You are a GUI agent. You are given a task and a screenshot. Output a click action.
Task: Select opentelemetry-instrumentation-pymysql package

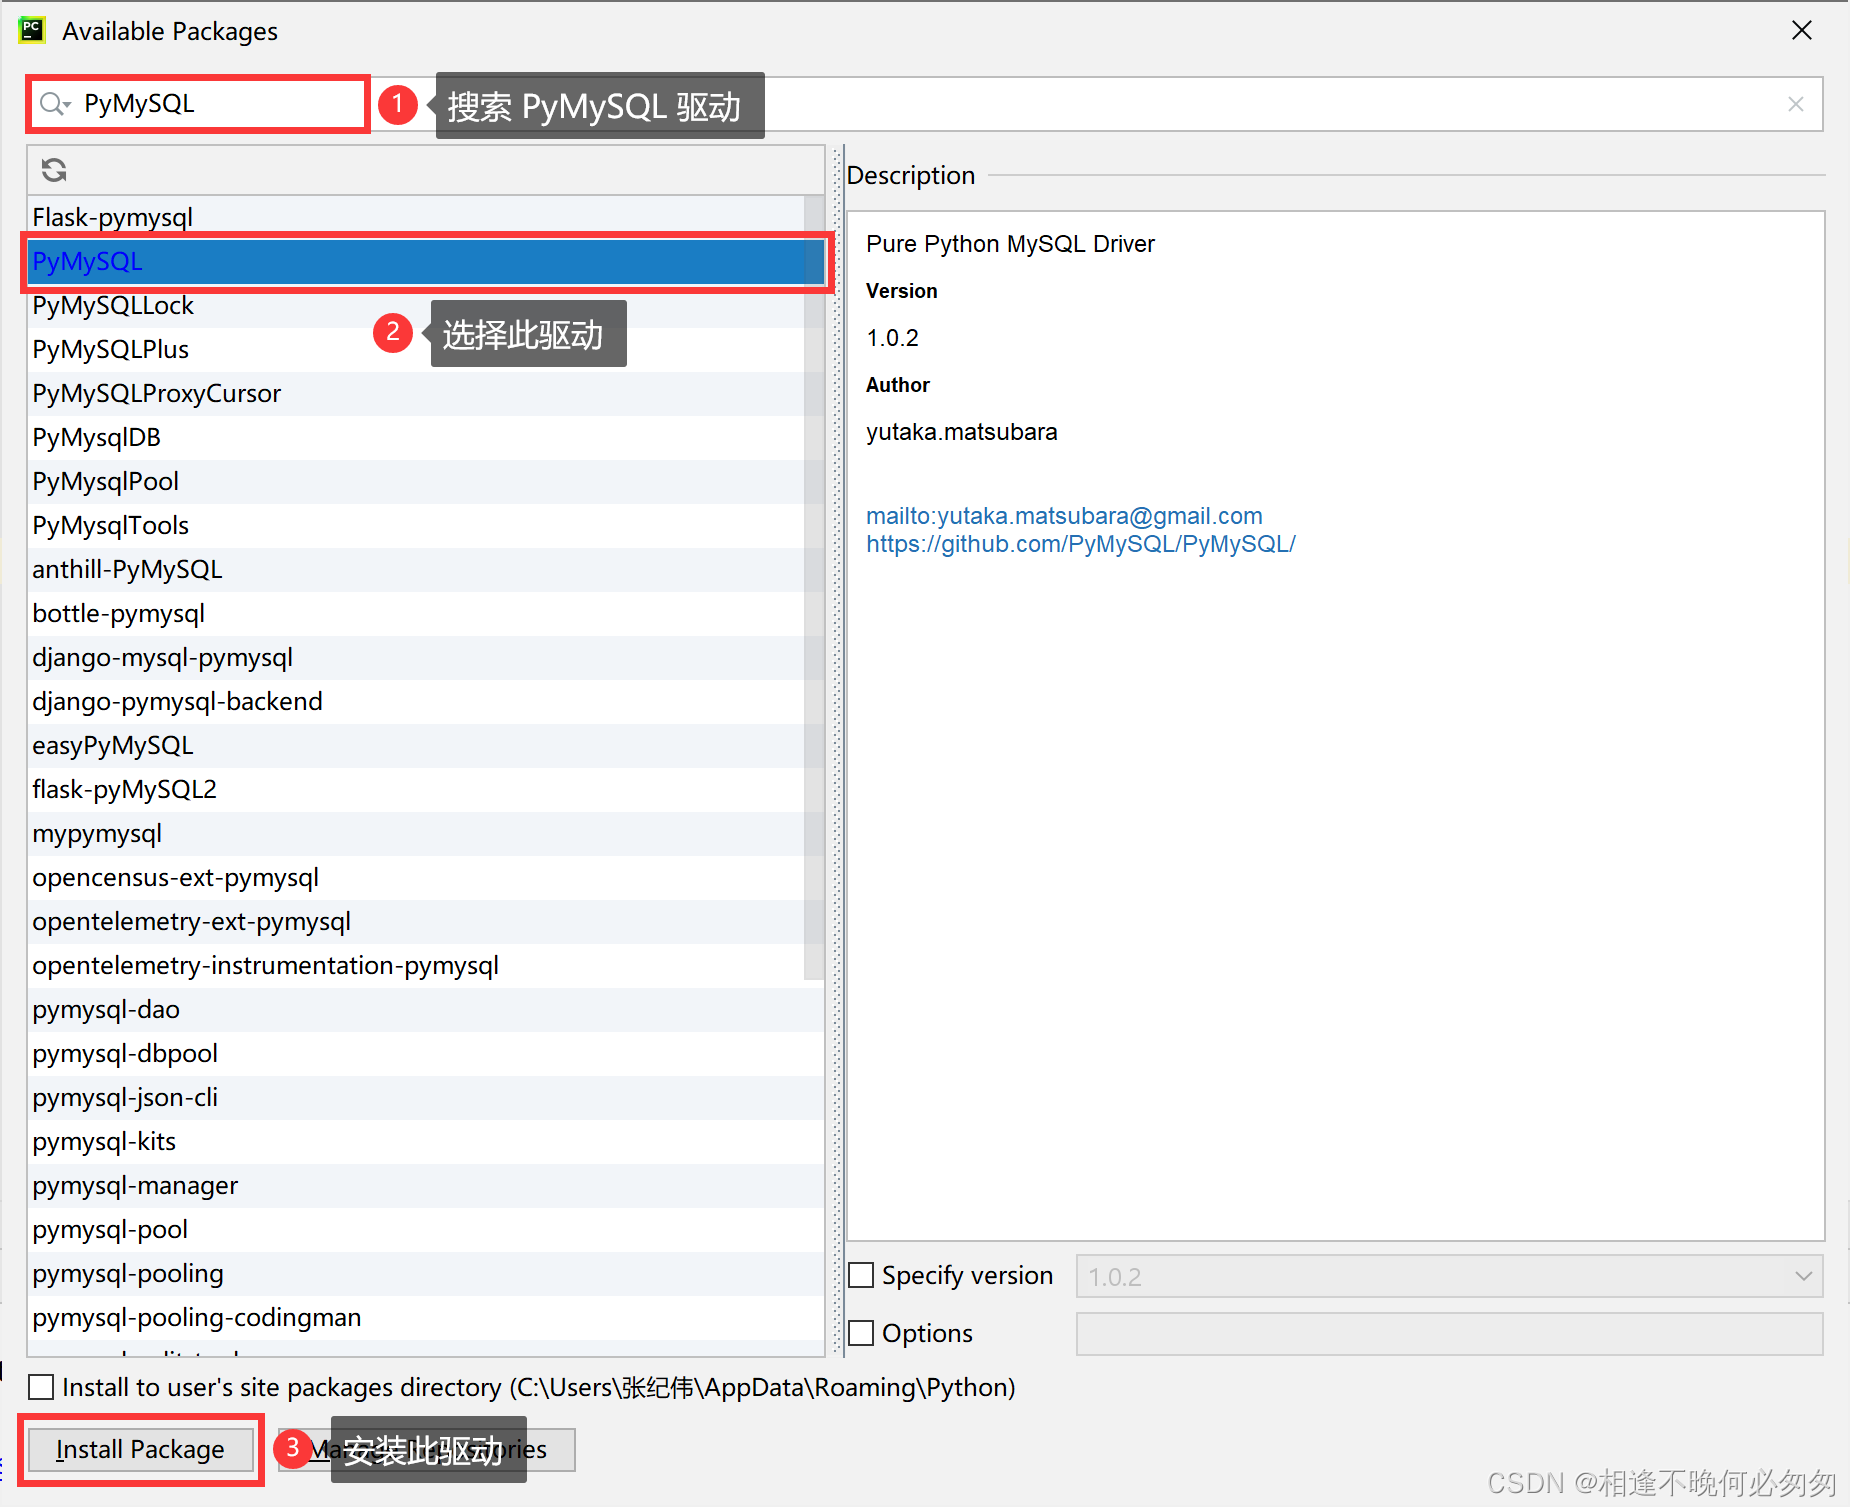click(416, 965)
